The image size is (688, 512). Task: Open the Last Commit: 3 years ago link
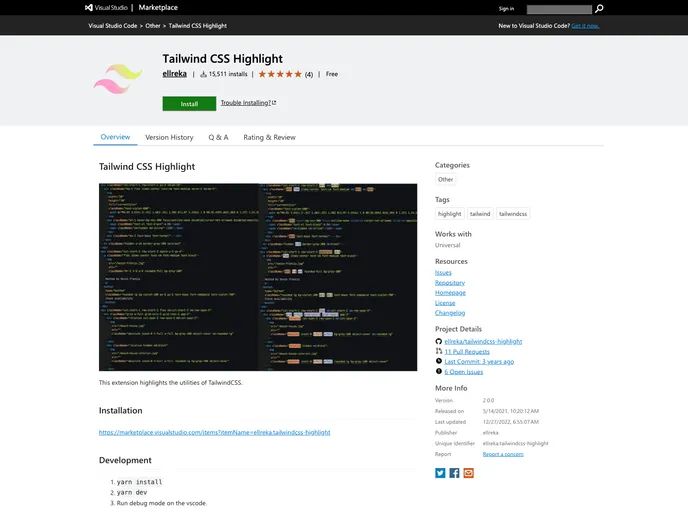479,362
